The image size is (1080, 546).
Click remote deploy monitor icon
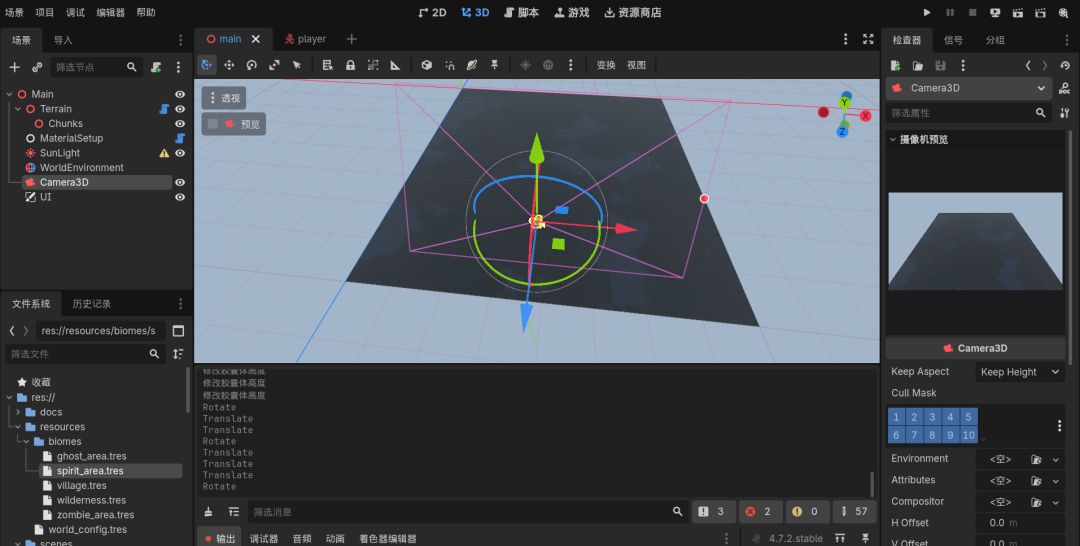pyautogui.click(x=995, y=12)
